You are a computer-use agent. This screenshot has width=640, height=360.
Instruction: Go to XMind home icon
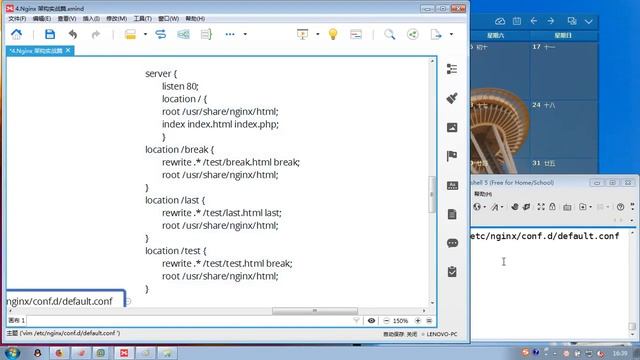pos(16,34)
